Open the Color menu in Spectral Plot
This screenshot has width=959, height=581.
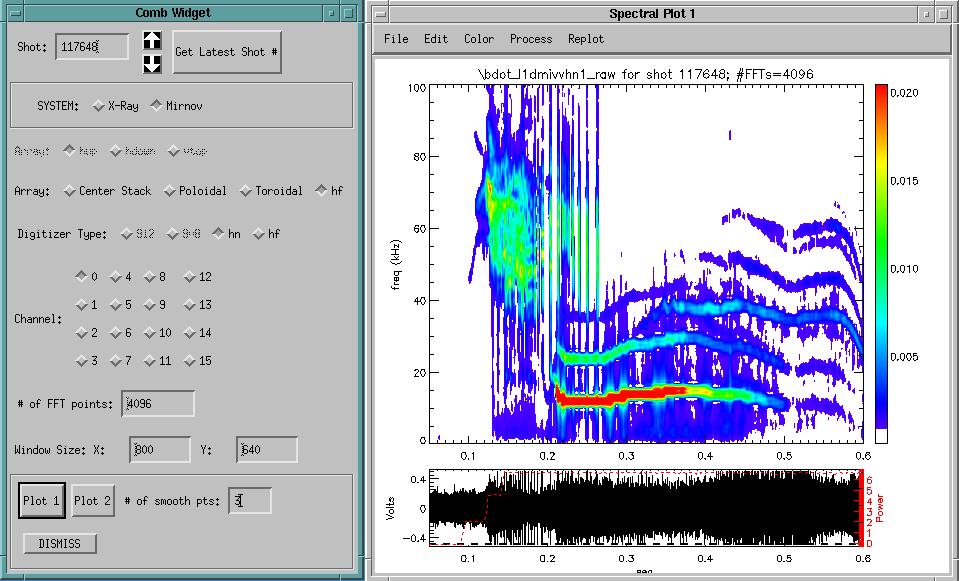(x=478, y=39)
